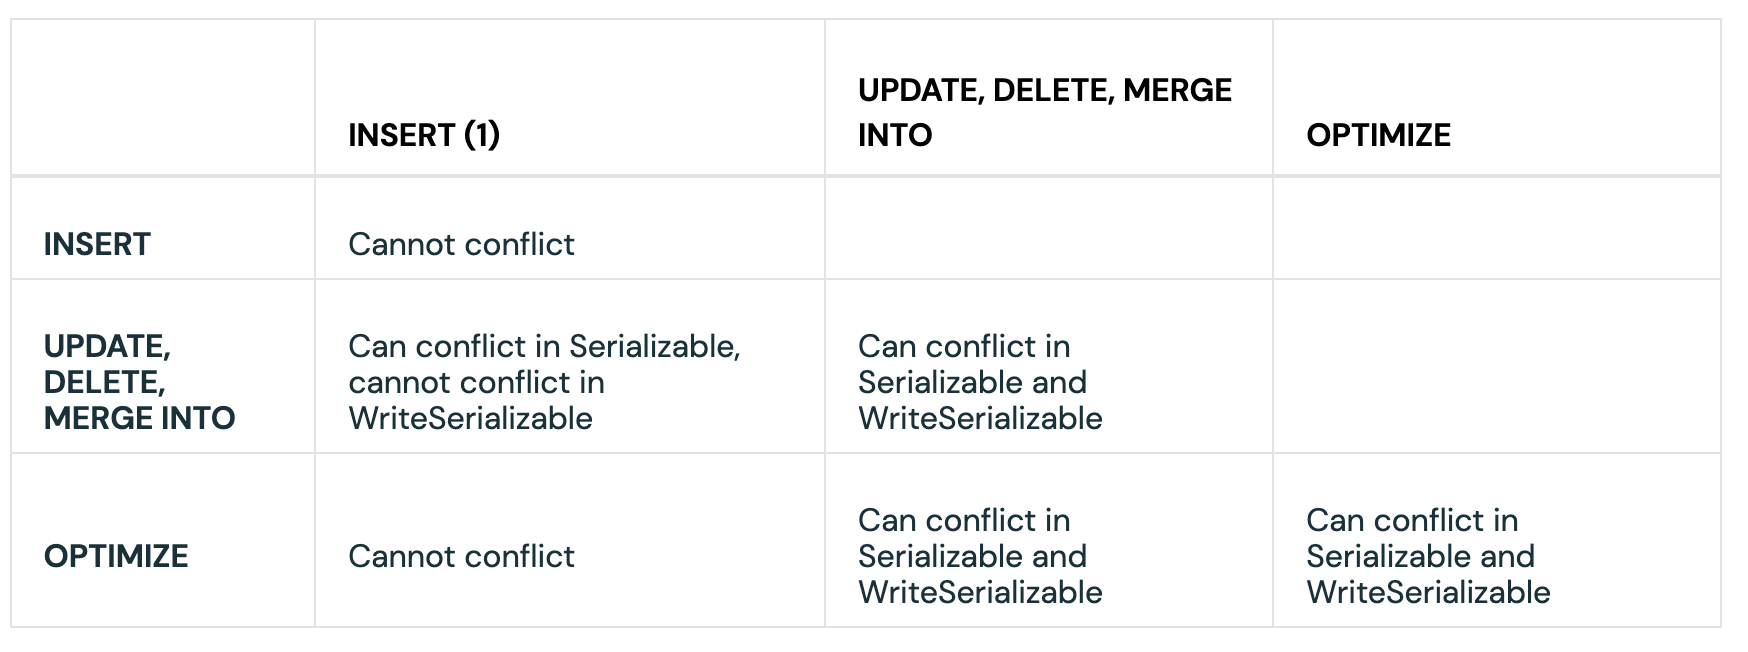The height and width of the screenshot is (652, 1748).
Task: Click "Cannot conflict" in the OPTIMIZE row
Action: tap(461, 556)
